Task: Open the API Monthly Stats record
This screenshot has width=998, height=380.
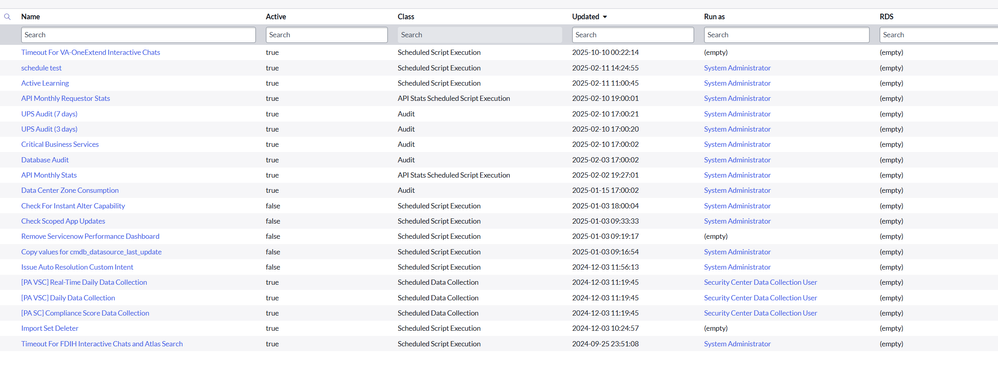Action: (x=49, y=175)
